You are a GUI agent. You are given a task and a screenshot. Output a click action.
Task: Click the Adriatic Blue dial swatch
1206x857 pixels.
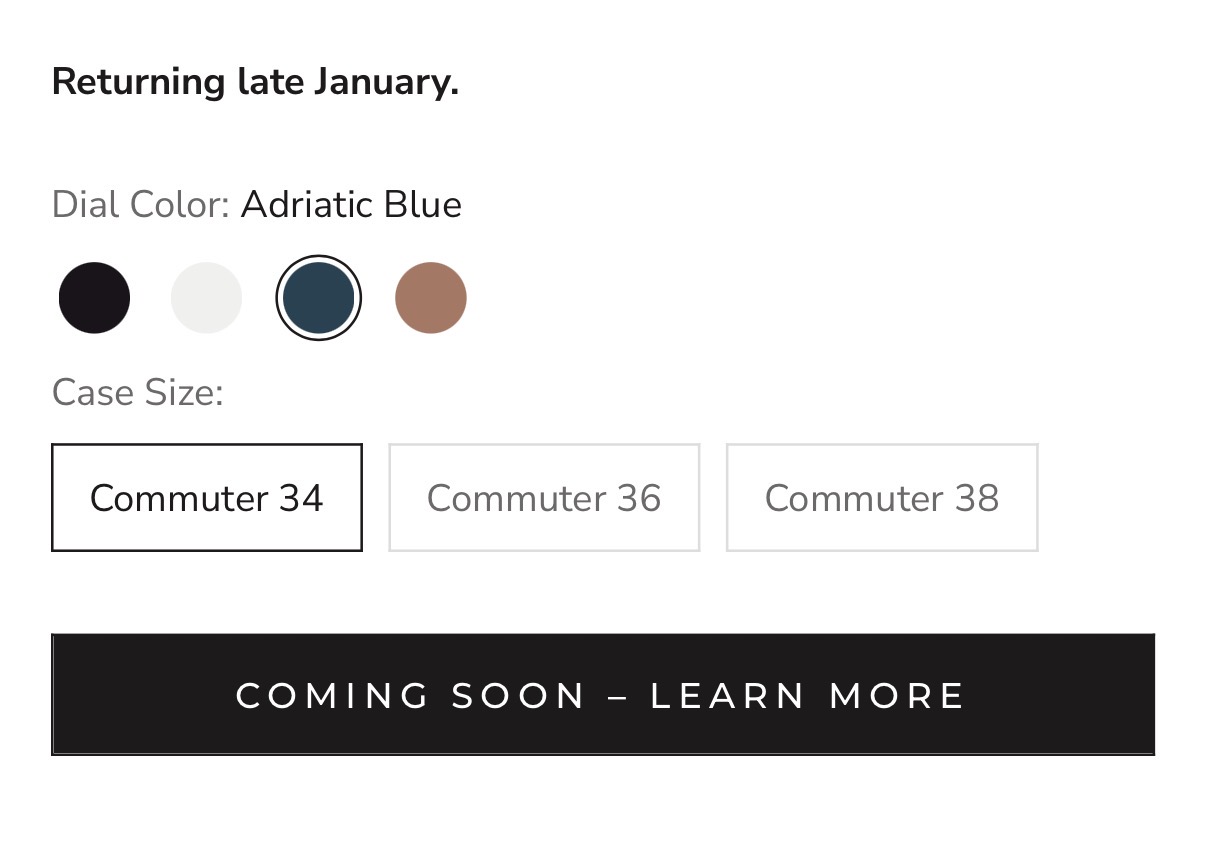(318, 297)
